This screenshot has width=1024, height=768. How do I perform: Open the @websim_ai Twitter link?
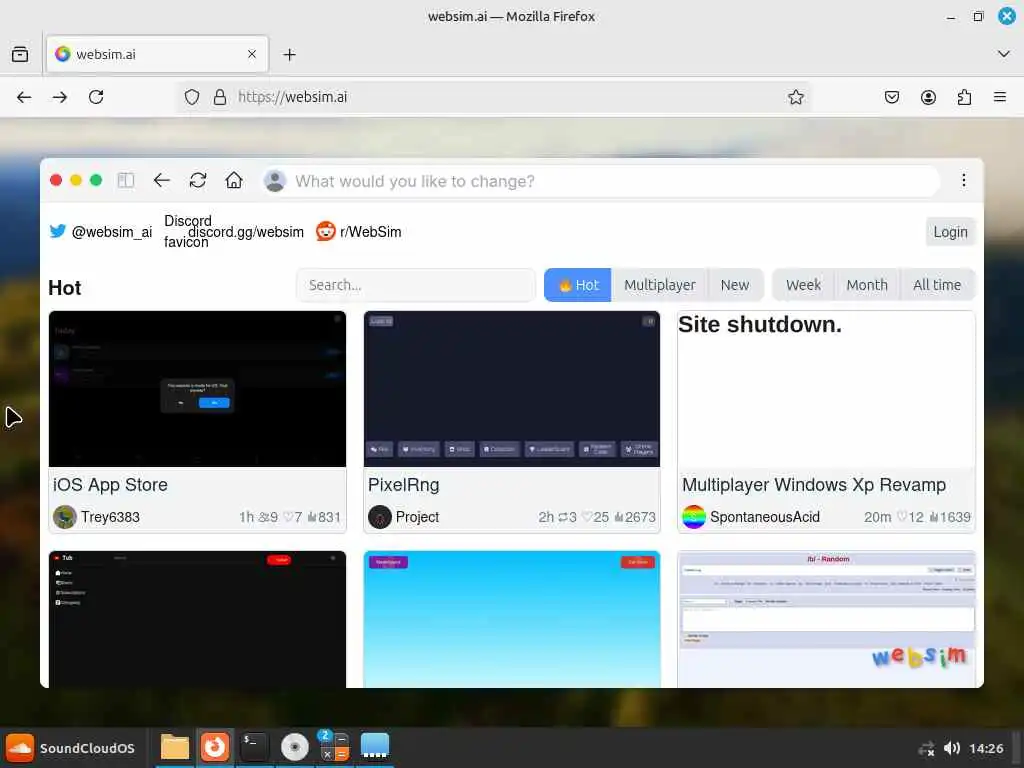coord(101,232)
